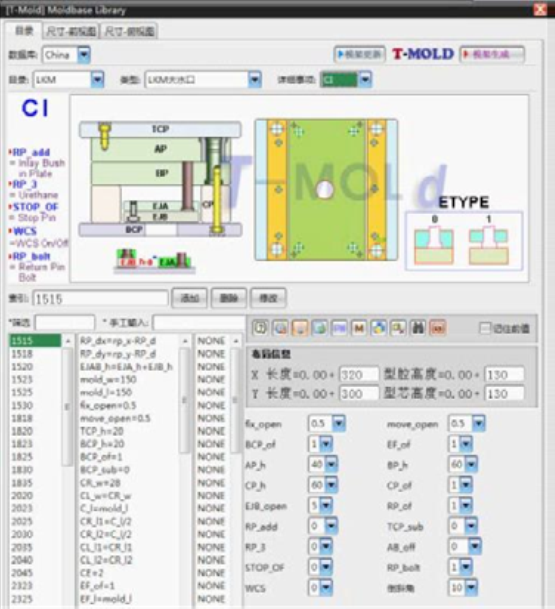This screenshot has width=555, height=609.
Task: Select the CR_w=28 parameter row
Action: 101,483
